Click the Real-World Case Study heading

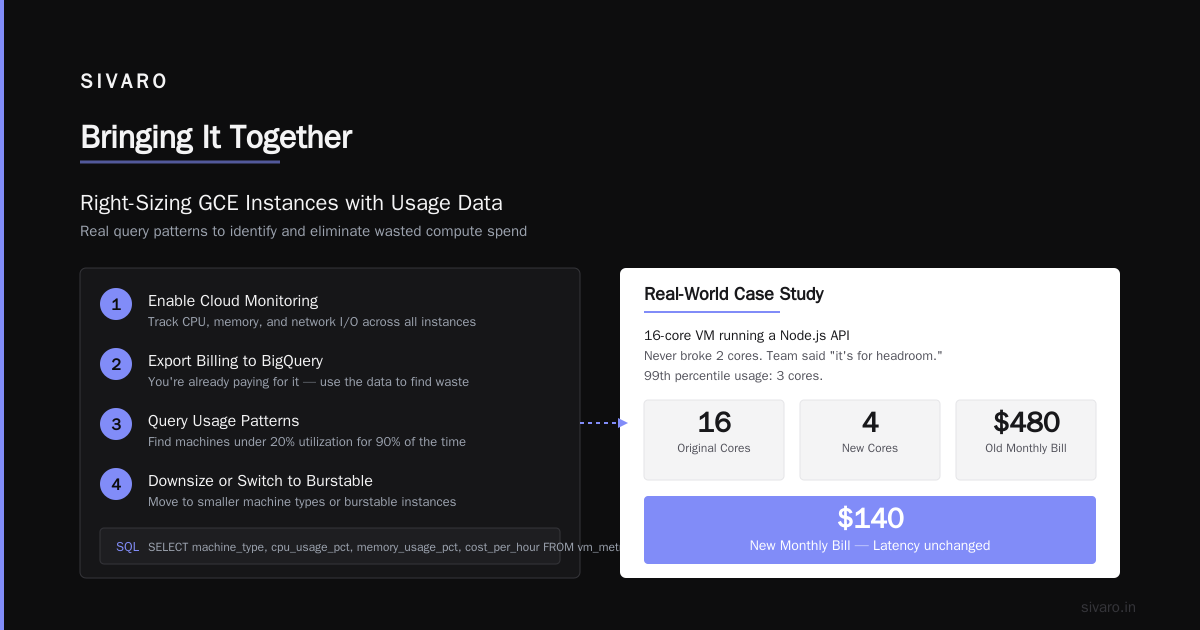point(734,294)
